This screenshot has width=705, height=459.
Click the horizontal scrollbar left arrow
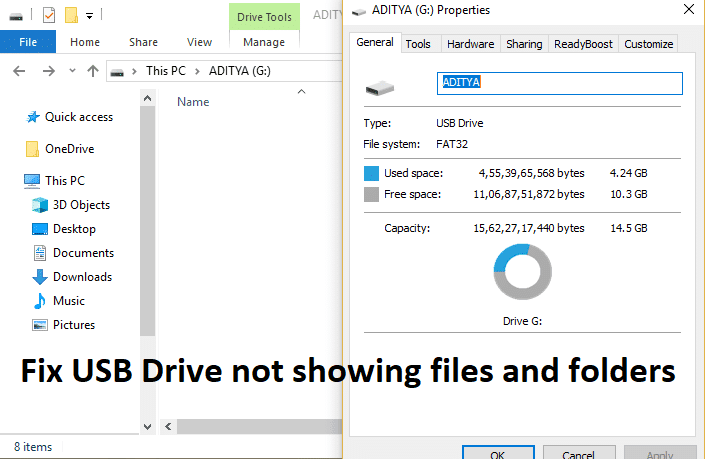click(168, 426)
